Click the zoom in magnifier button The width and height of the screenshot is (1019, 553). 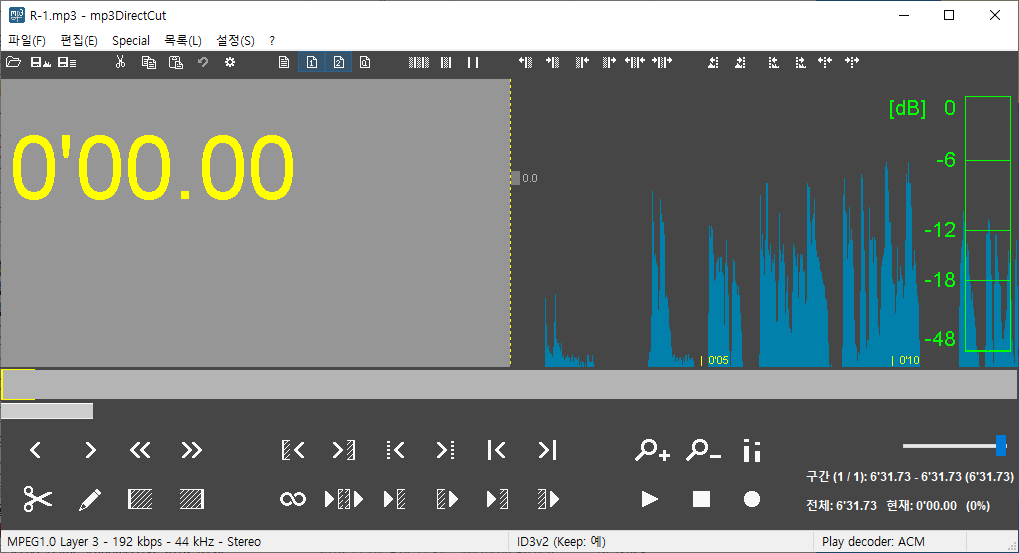[652, 451]
